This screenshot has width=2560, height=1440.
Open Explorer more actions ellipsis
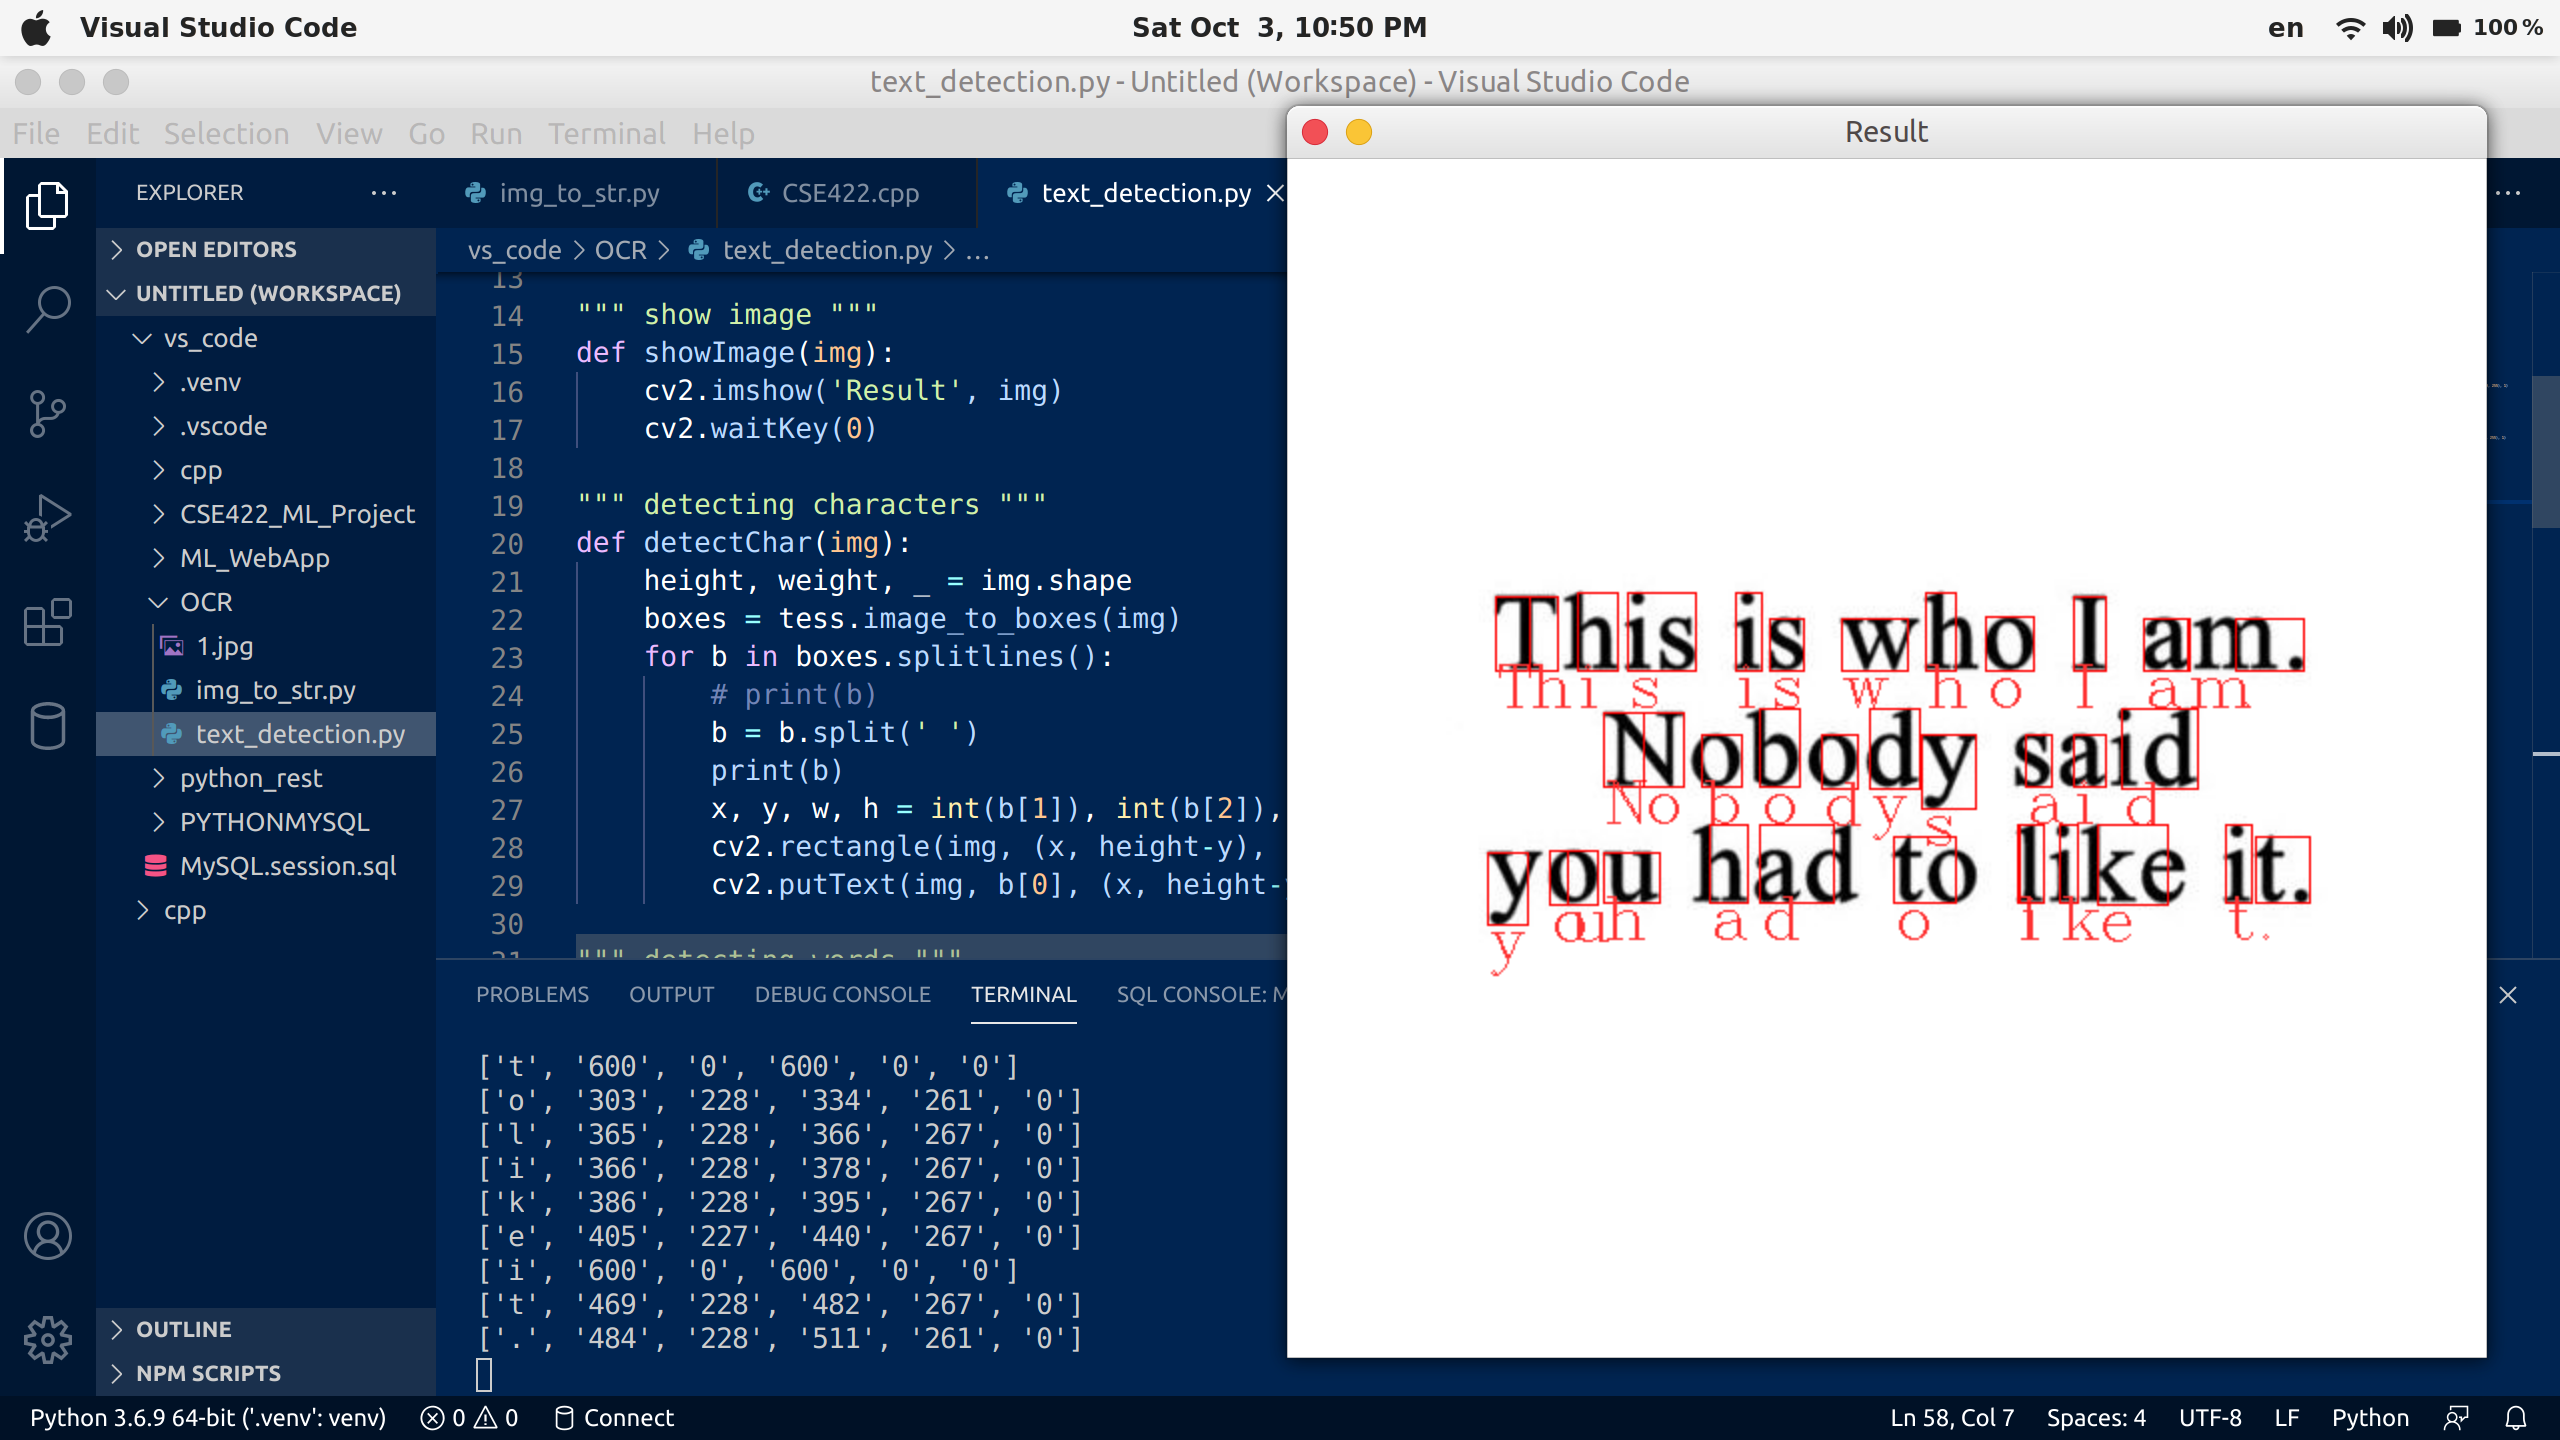(x=384, y=193)
